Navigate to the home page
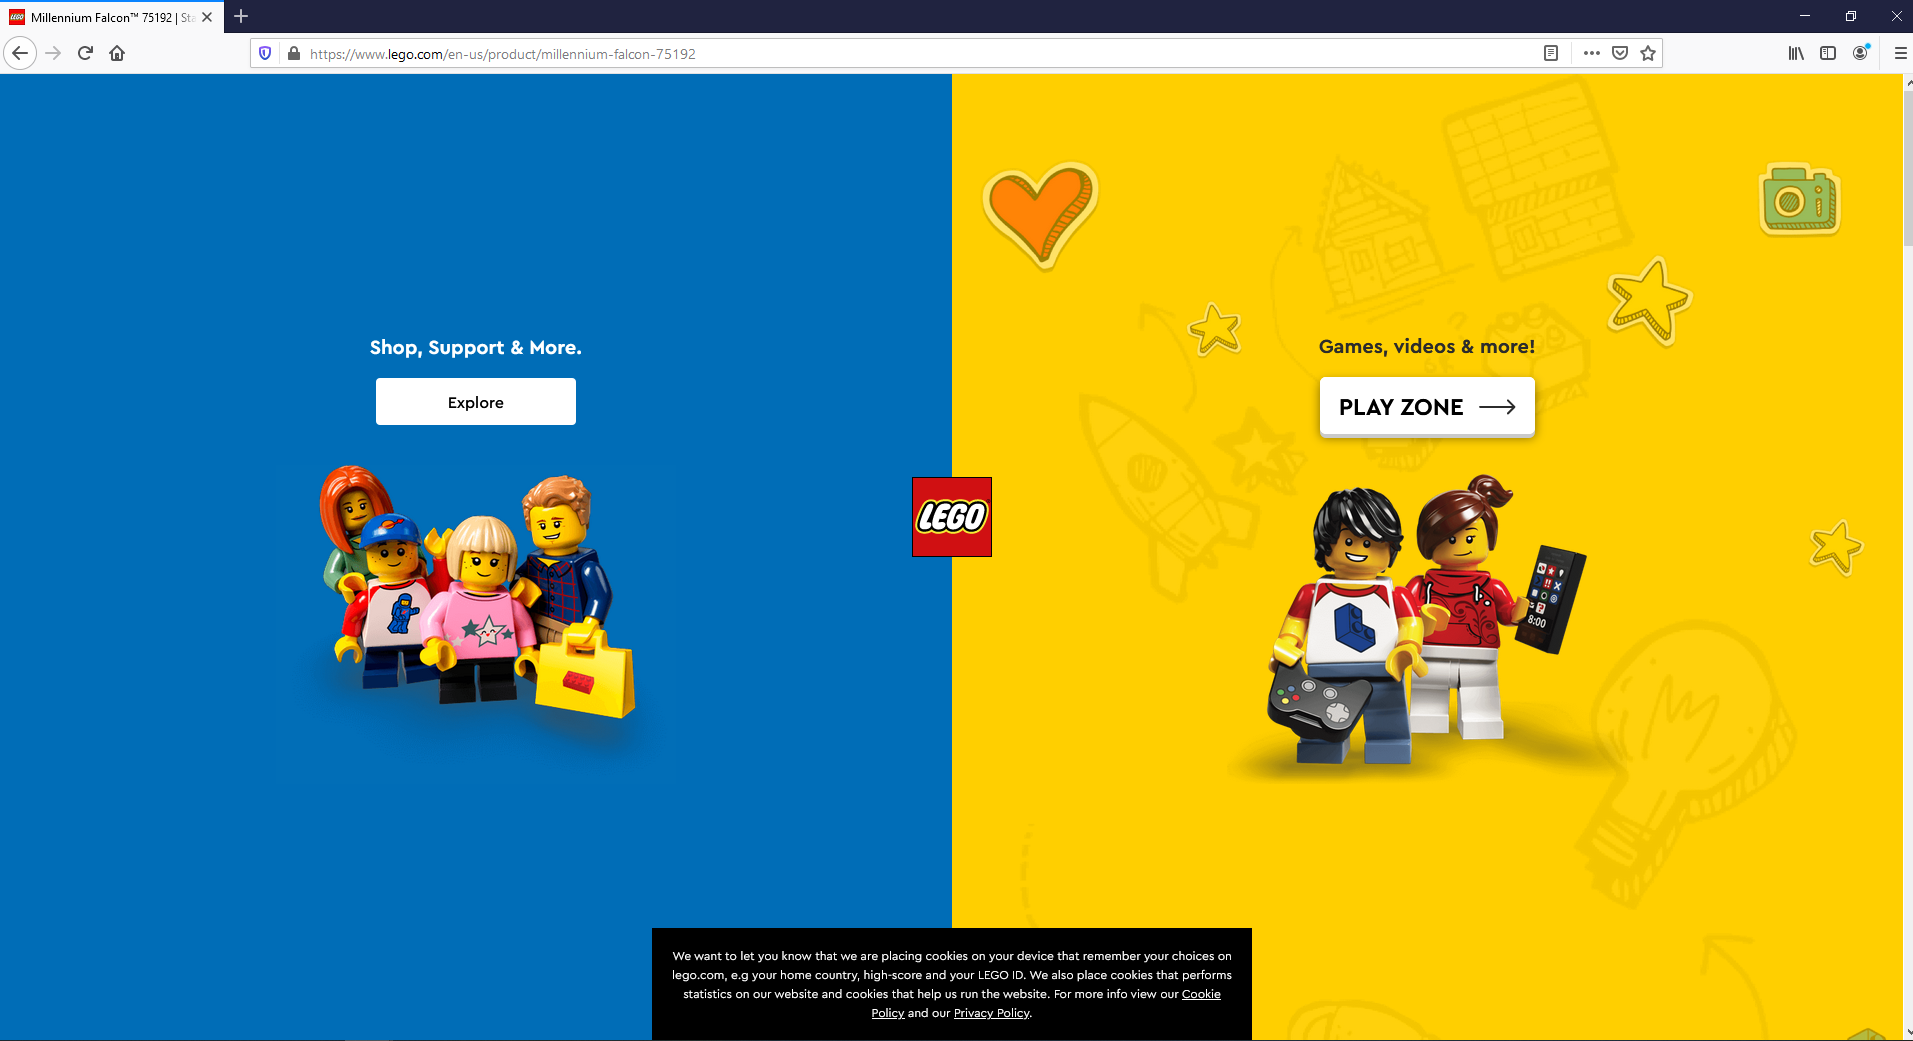This screenshot has width=1913, height=1041. click(x=116, y=53)
